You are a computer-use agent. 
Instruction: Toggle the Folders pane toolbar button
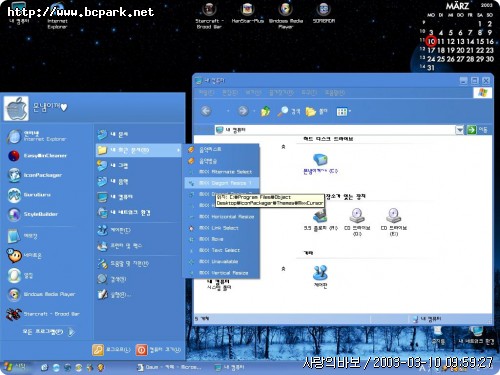(316, 111)
